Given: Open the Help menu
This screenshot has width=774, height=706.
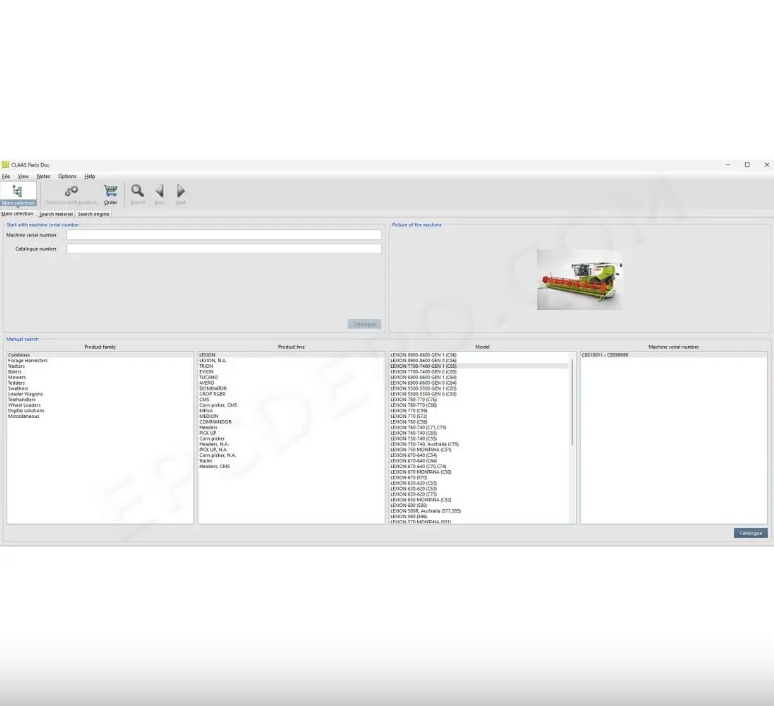Looking at the screenshot, I should pyautogui.click(x=89, y=176).
